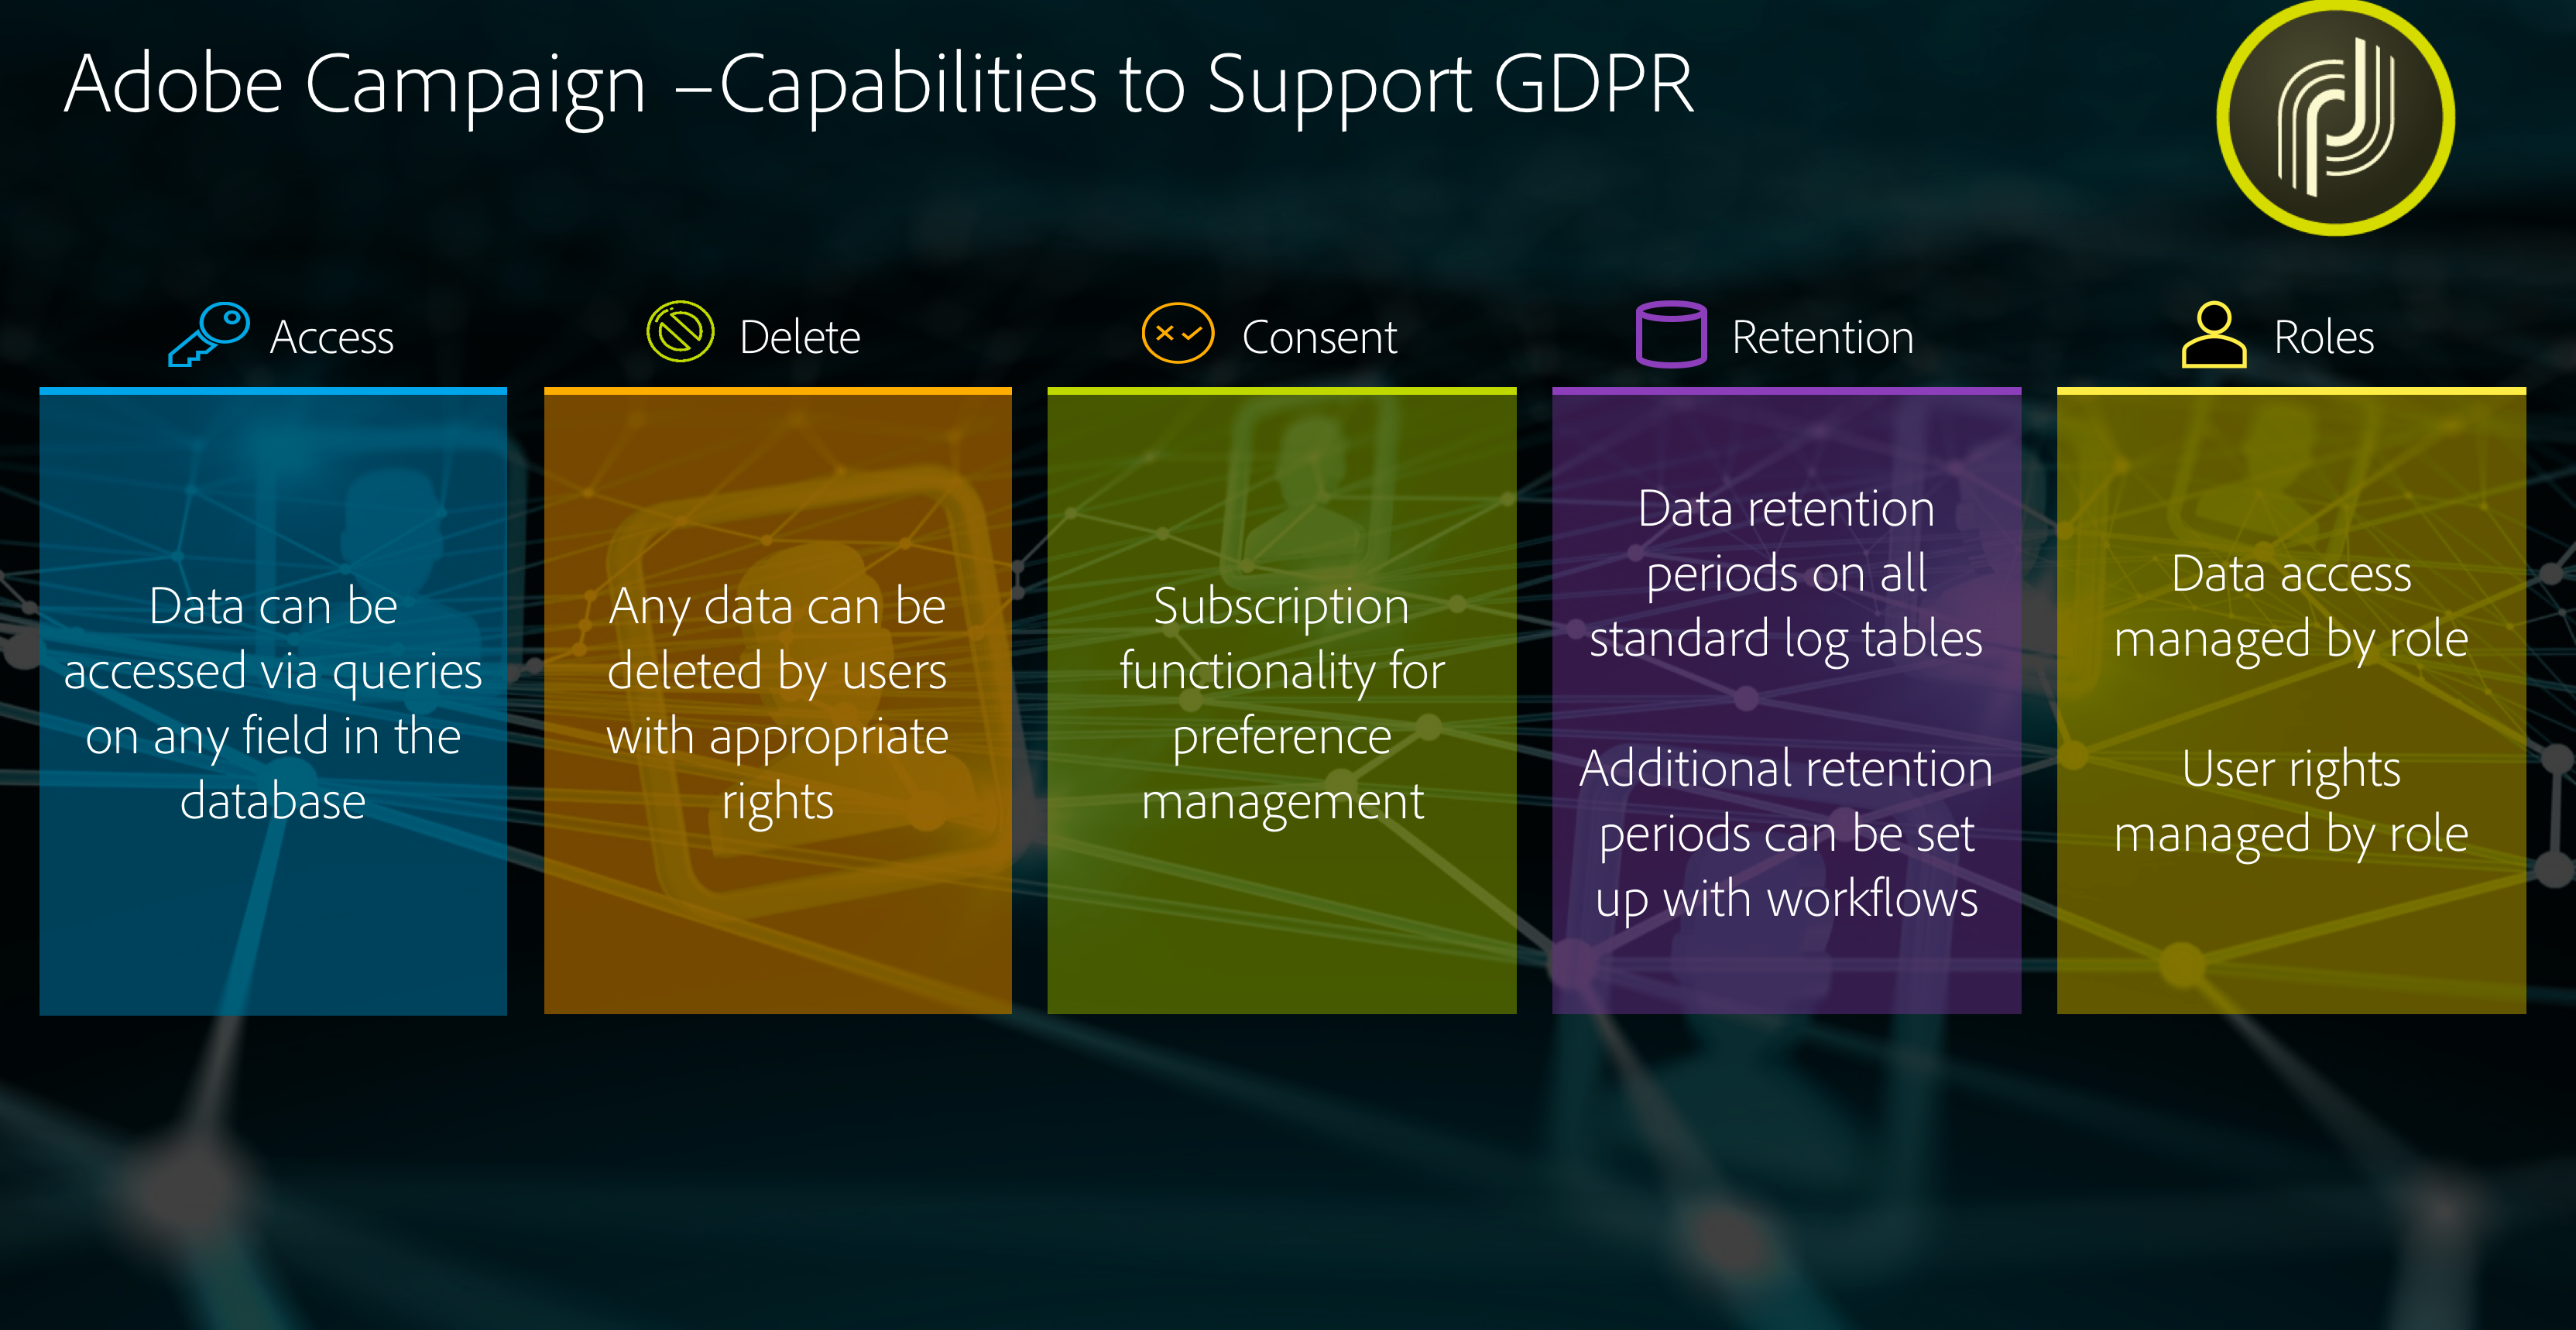The height and width of the screenshot is (1330, 2576).
Task: Click the purple Retention database cylinder icon
Action: pyautogui.click(x=1671, y=334)
